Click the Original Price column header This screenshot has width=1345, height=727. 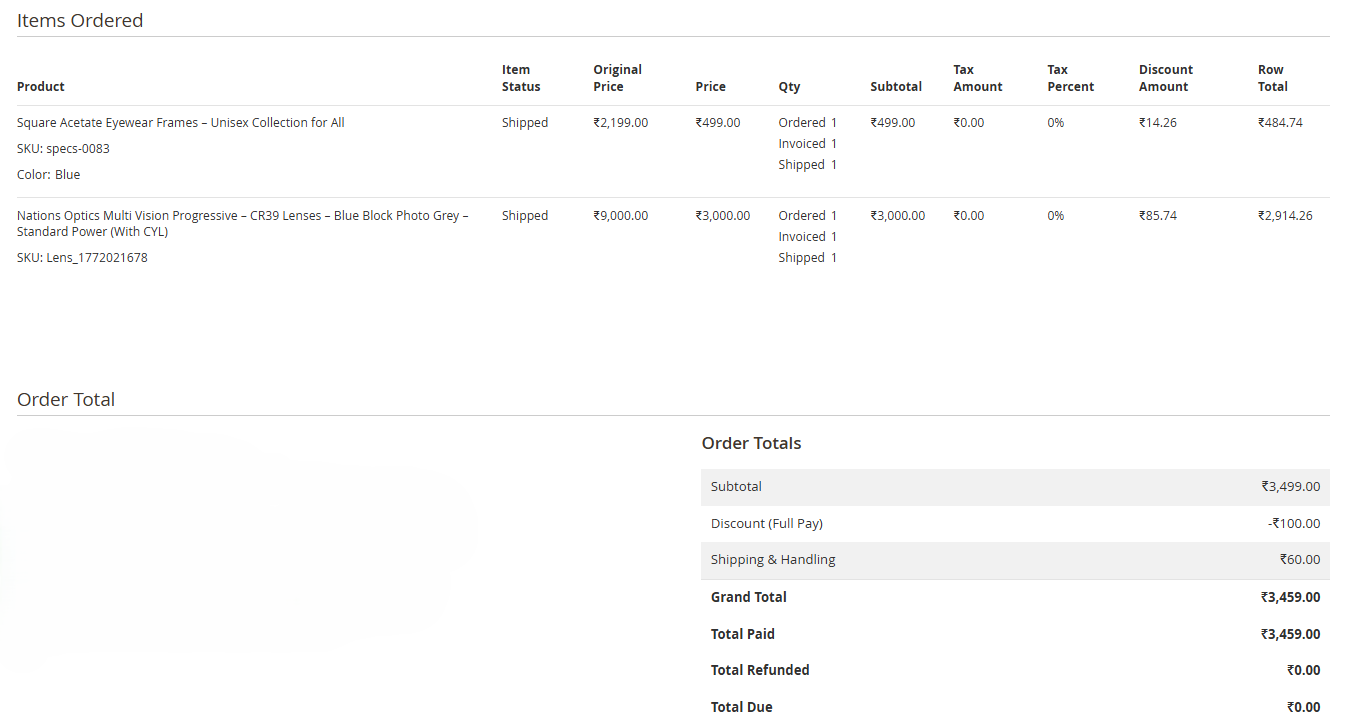(617, 78)
